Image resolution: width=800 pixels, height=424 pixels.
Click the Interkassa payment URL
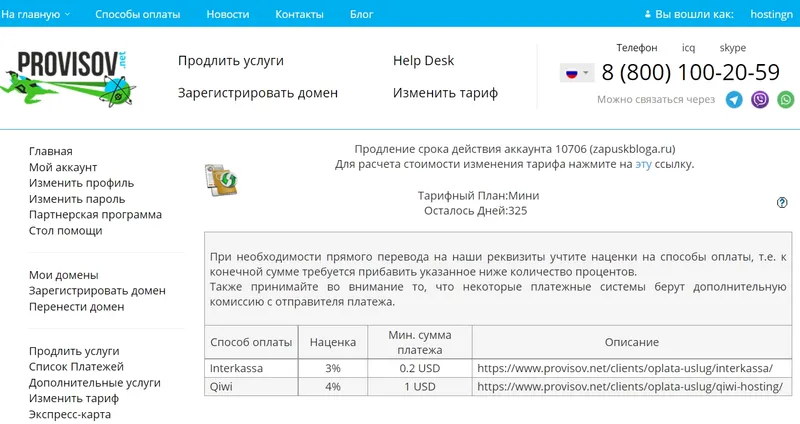(625, 368)
